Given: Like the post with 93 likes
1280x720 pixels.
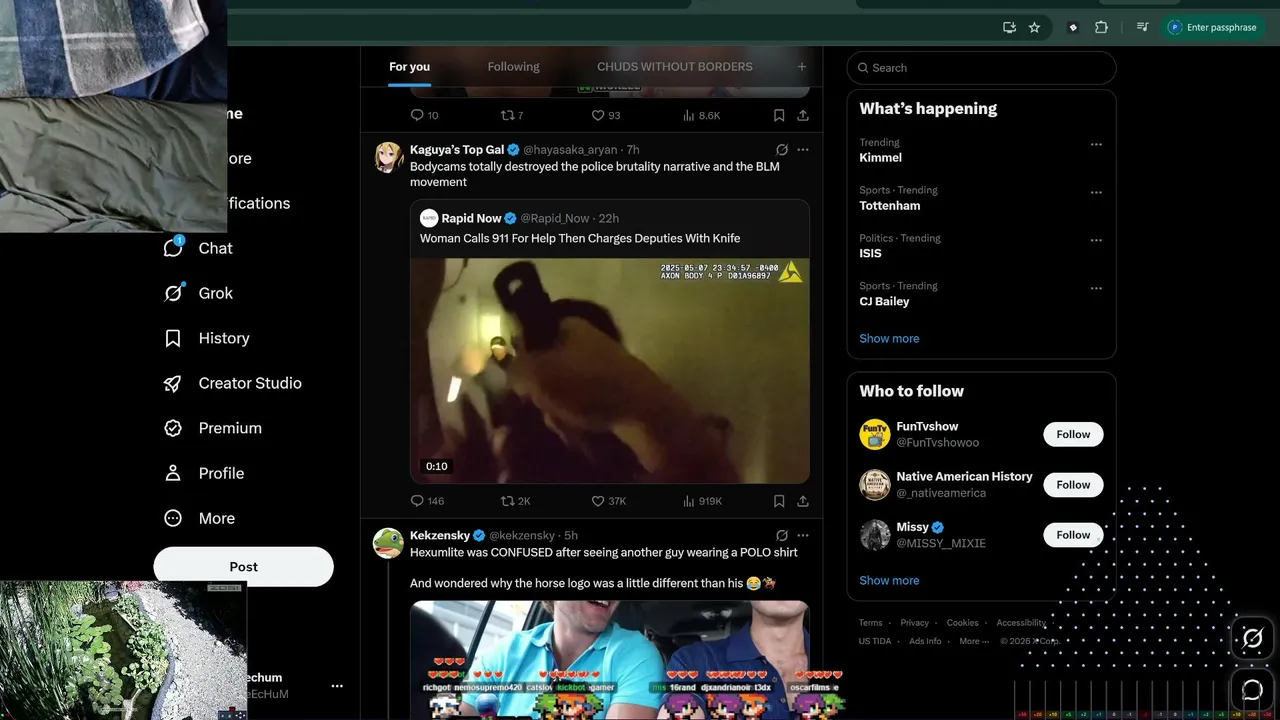Looking at the screenshot, I should coord(606,115).
